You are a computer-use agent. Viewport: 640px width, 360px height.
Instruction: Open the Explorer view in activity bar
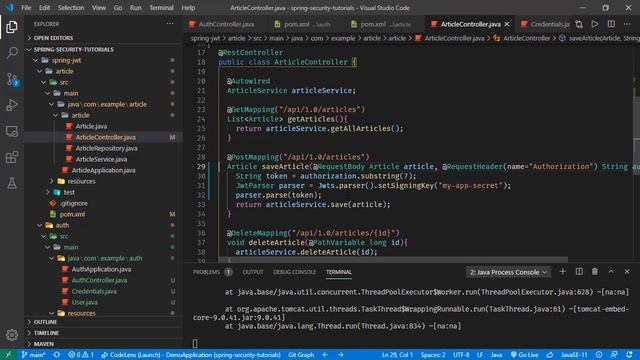pyautogui.click(x=12, y=27)
